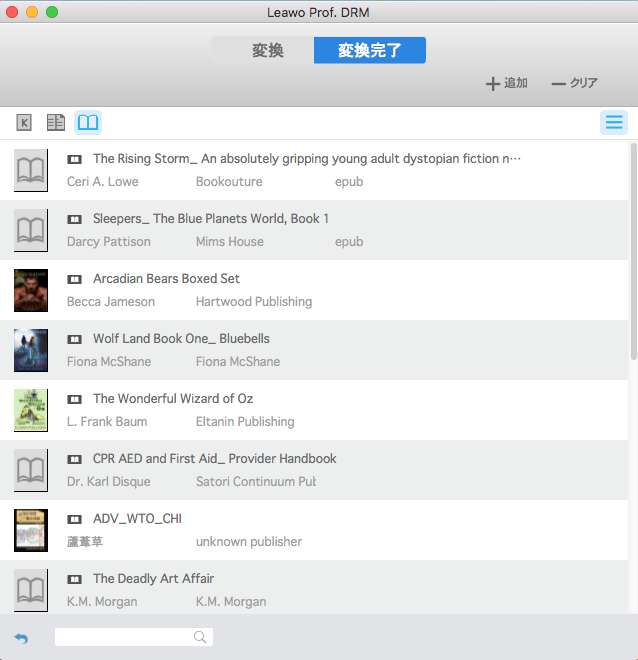Click 'unknown publisher' text
Screen dimensions: 638x660
[x=249, y=542]
